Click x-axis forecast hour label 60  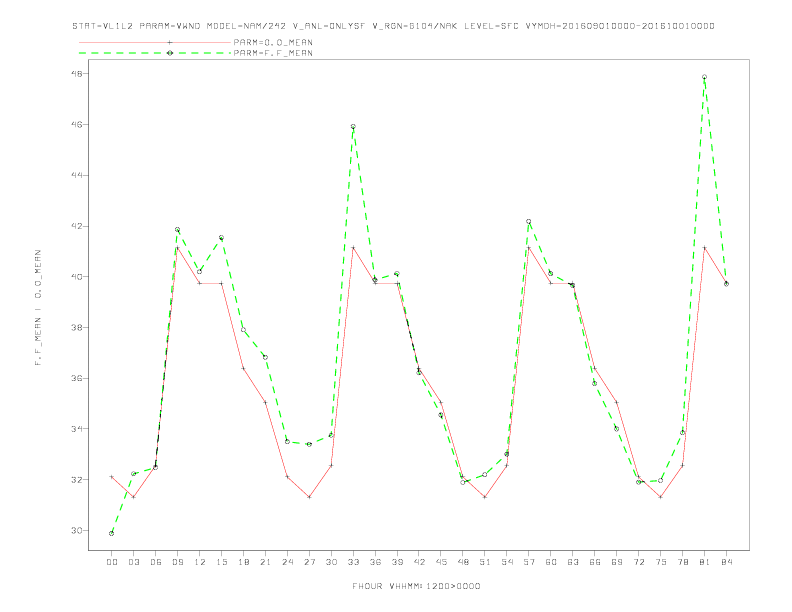pos(551,562)
